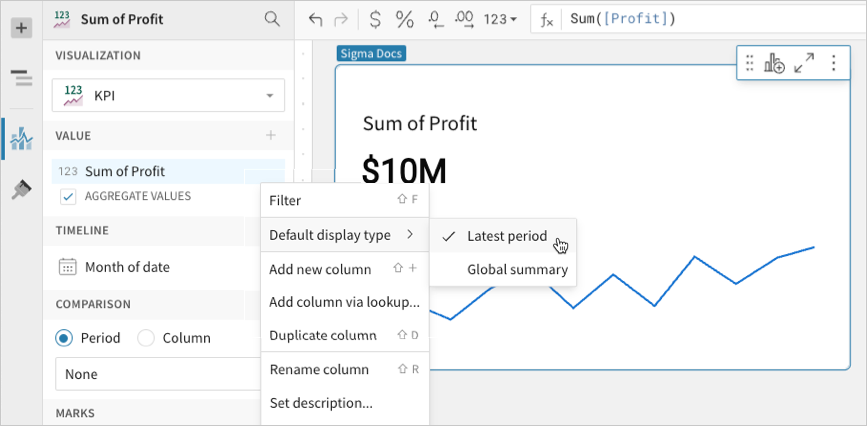Add a value using the plus button

point(270,135)
